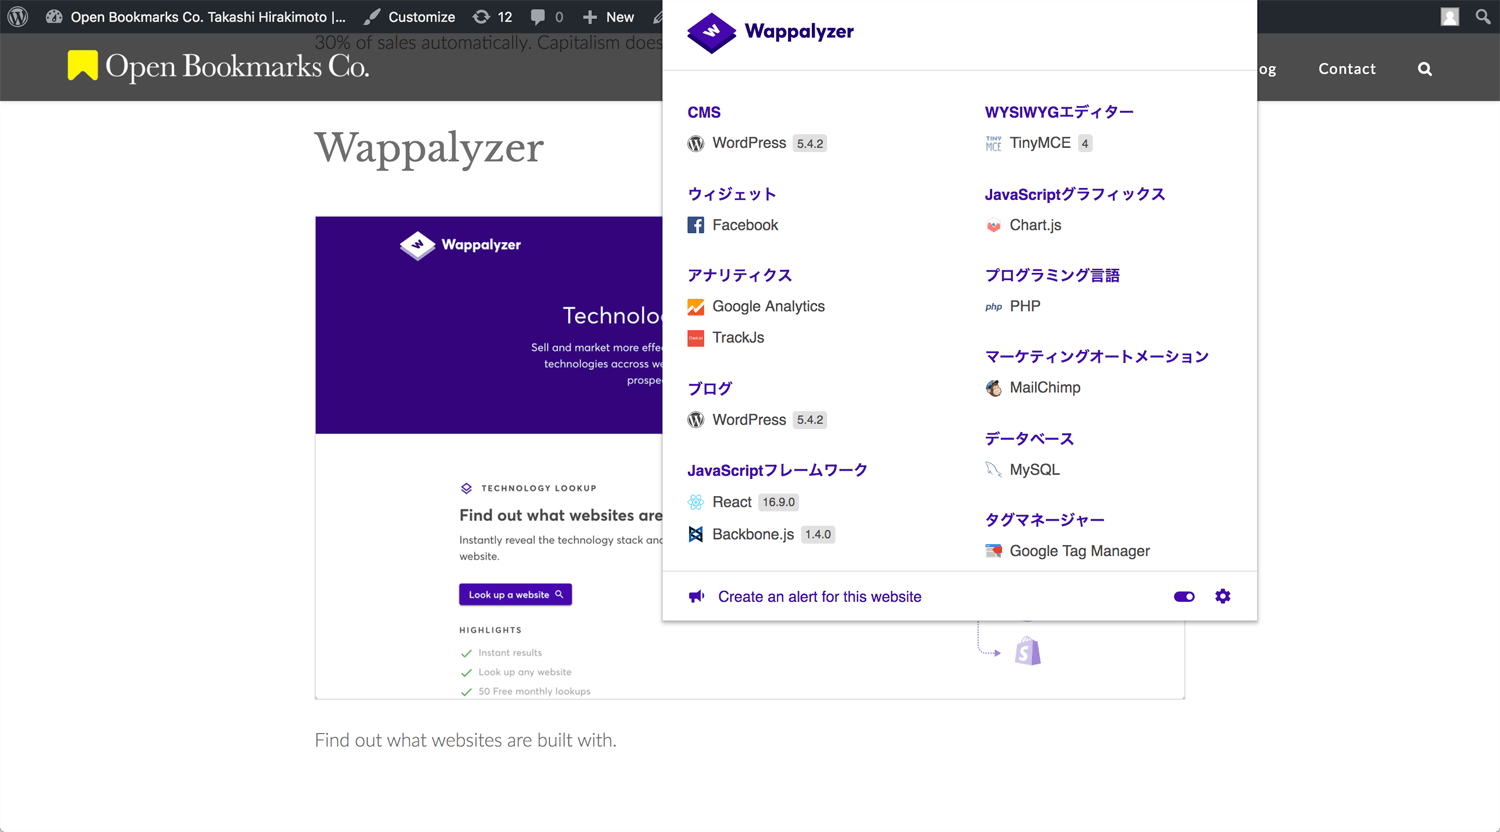Click the WordPress icon under ブログ
1500x832 pixels.
(696, 420)
